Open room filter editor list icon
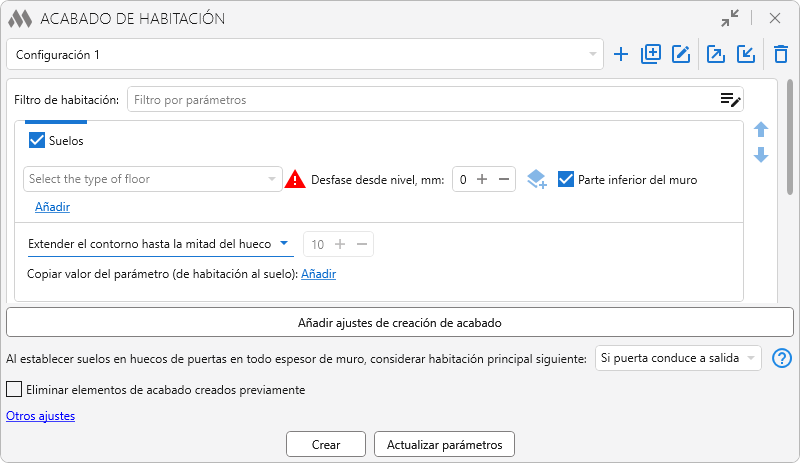The height and width of the screenshot is (463, 800). click(x=730, y=99)
